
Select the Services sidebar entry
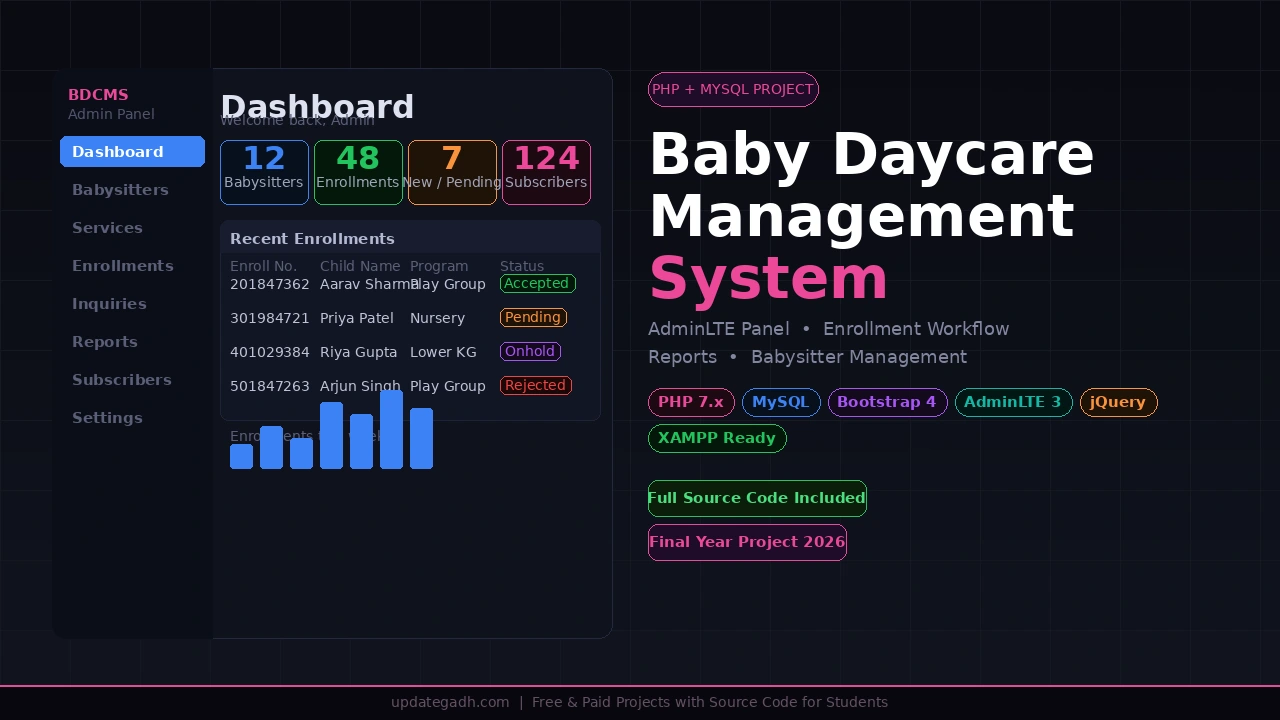tap(107, 228)
